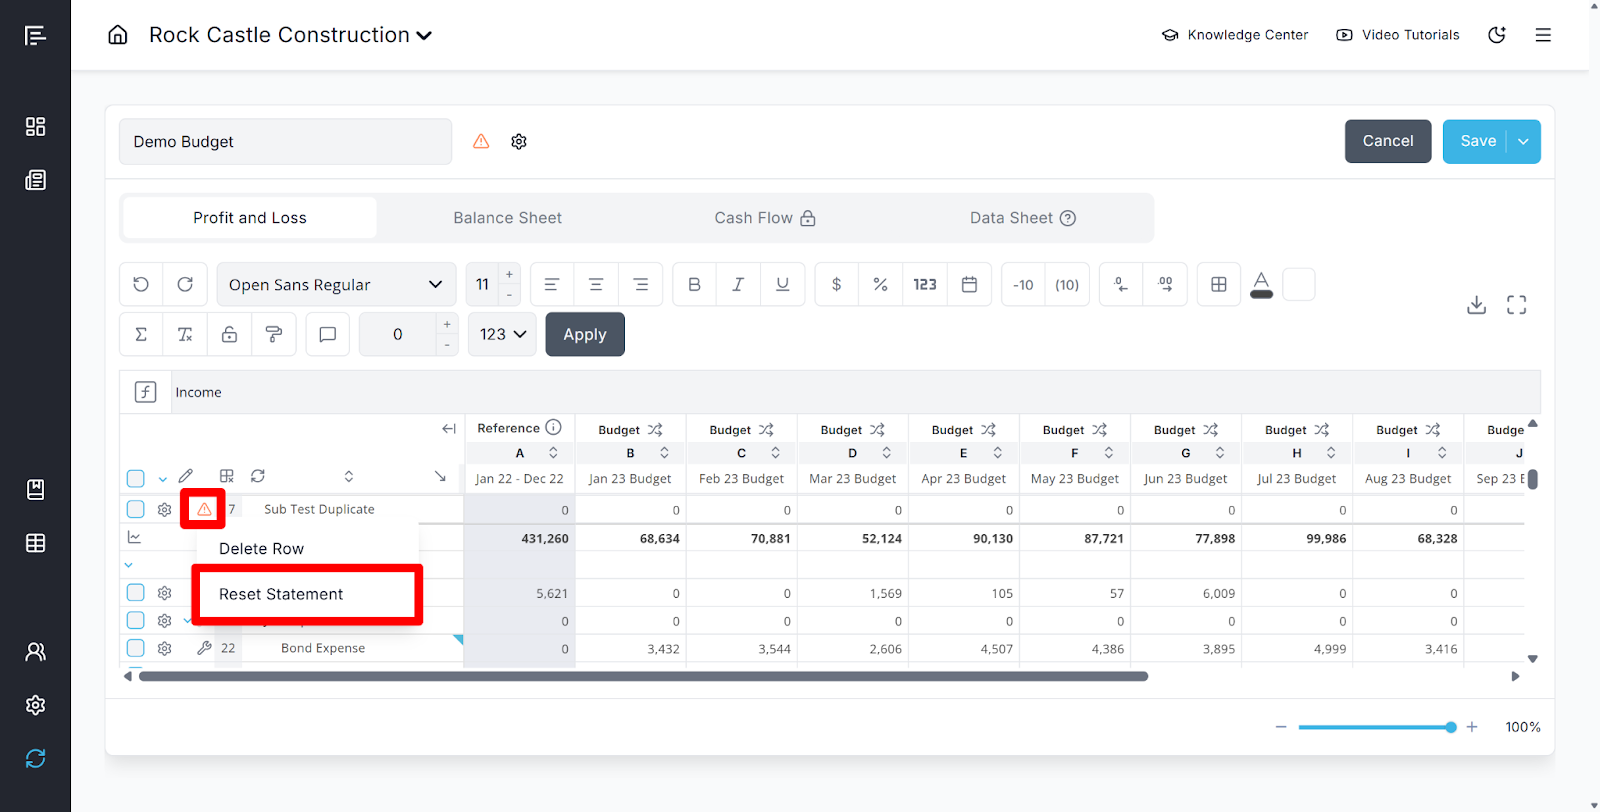Open the Knowledge Center link

point(1235,35)
